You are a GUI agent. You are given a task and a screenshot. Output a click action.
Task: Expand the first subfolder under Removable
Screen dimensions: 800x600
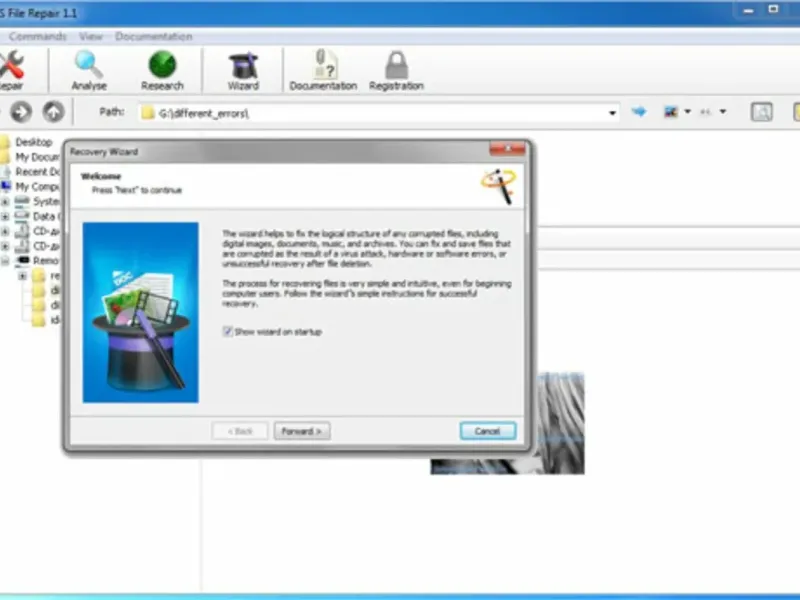tap(22, 276)
